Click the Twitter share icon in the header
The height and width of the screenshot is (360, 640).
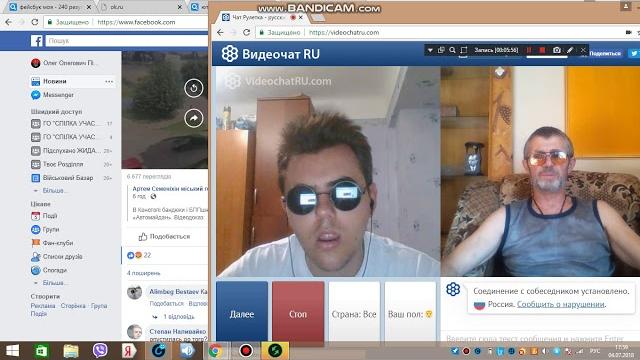click(x=634, y=53)
